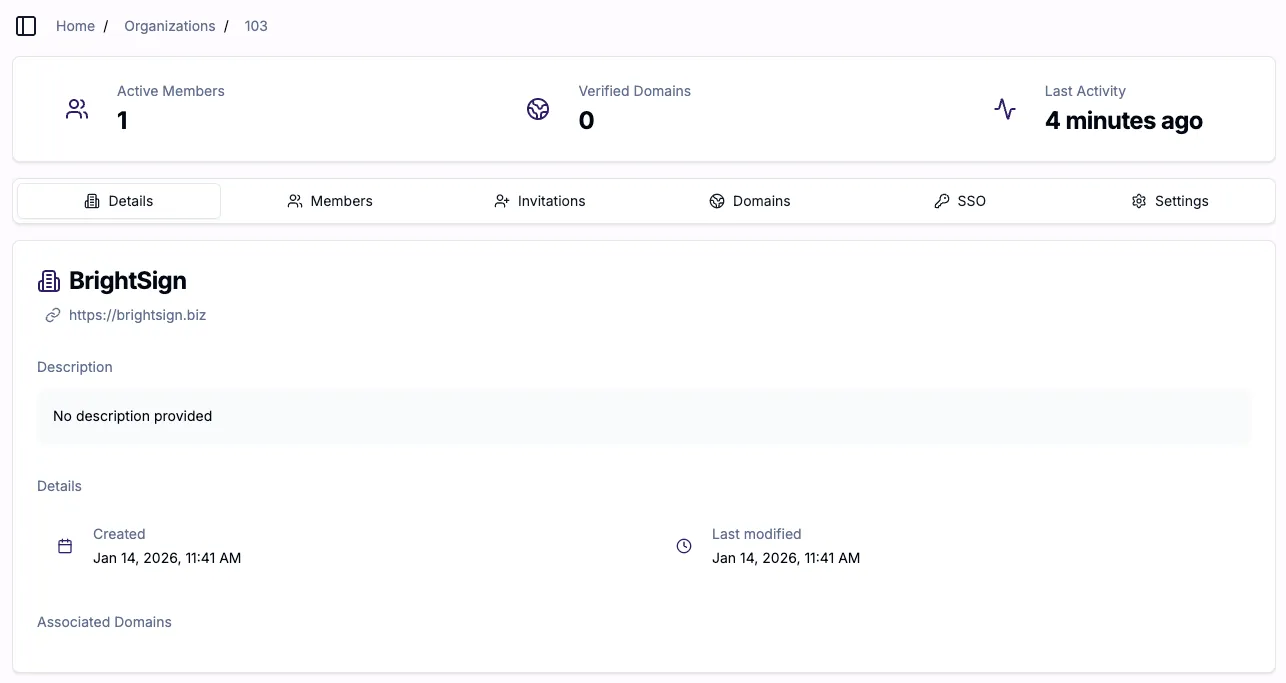Click the 'Details' section heading above Created

pyautogui.click(x=59, y=486)
